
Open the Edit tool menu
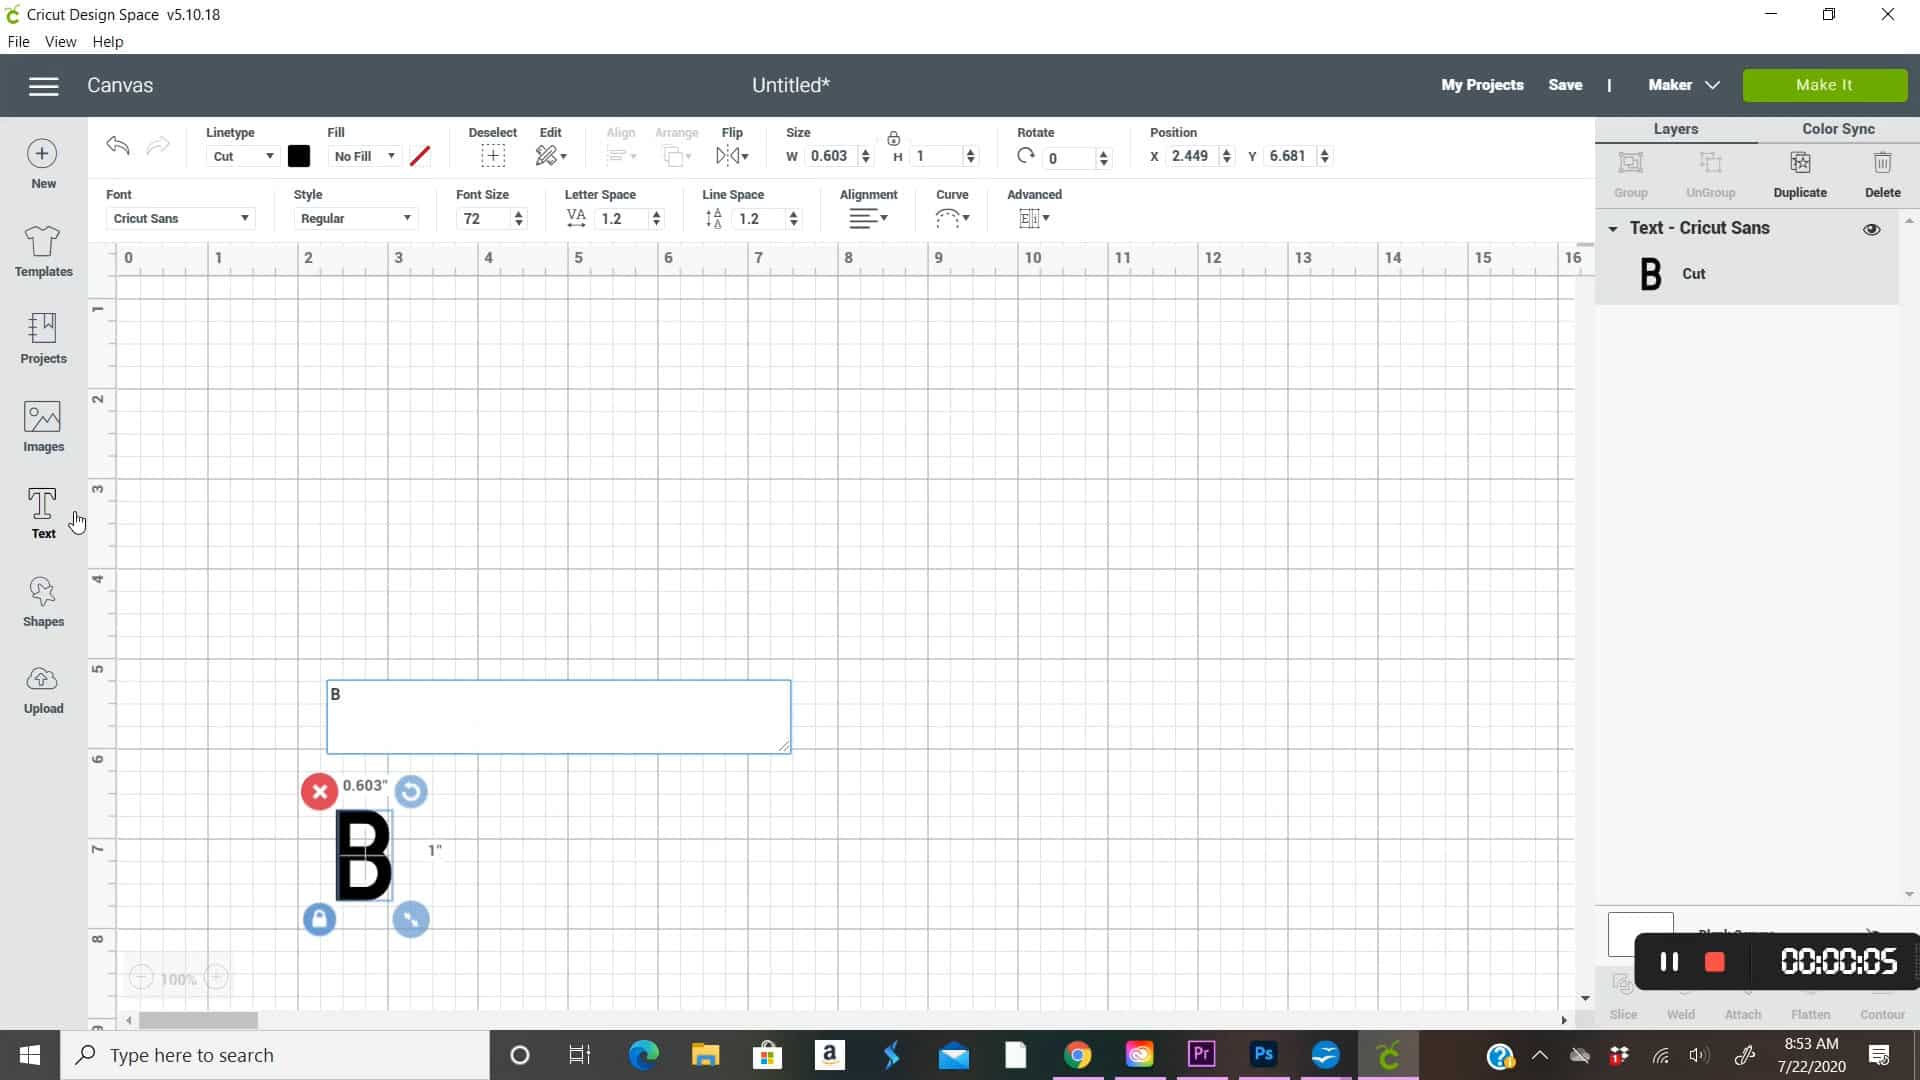551,156
